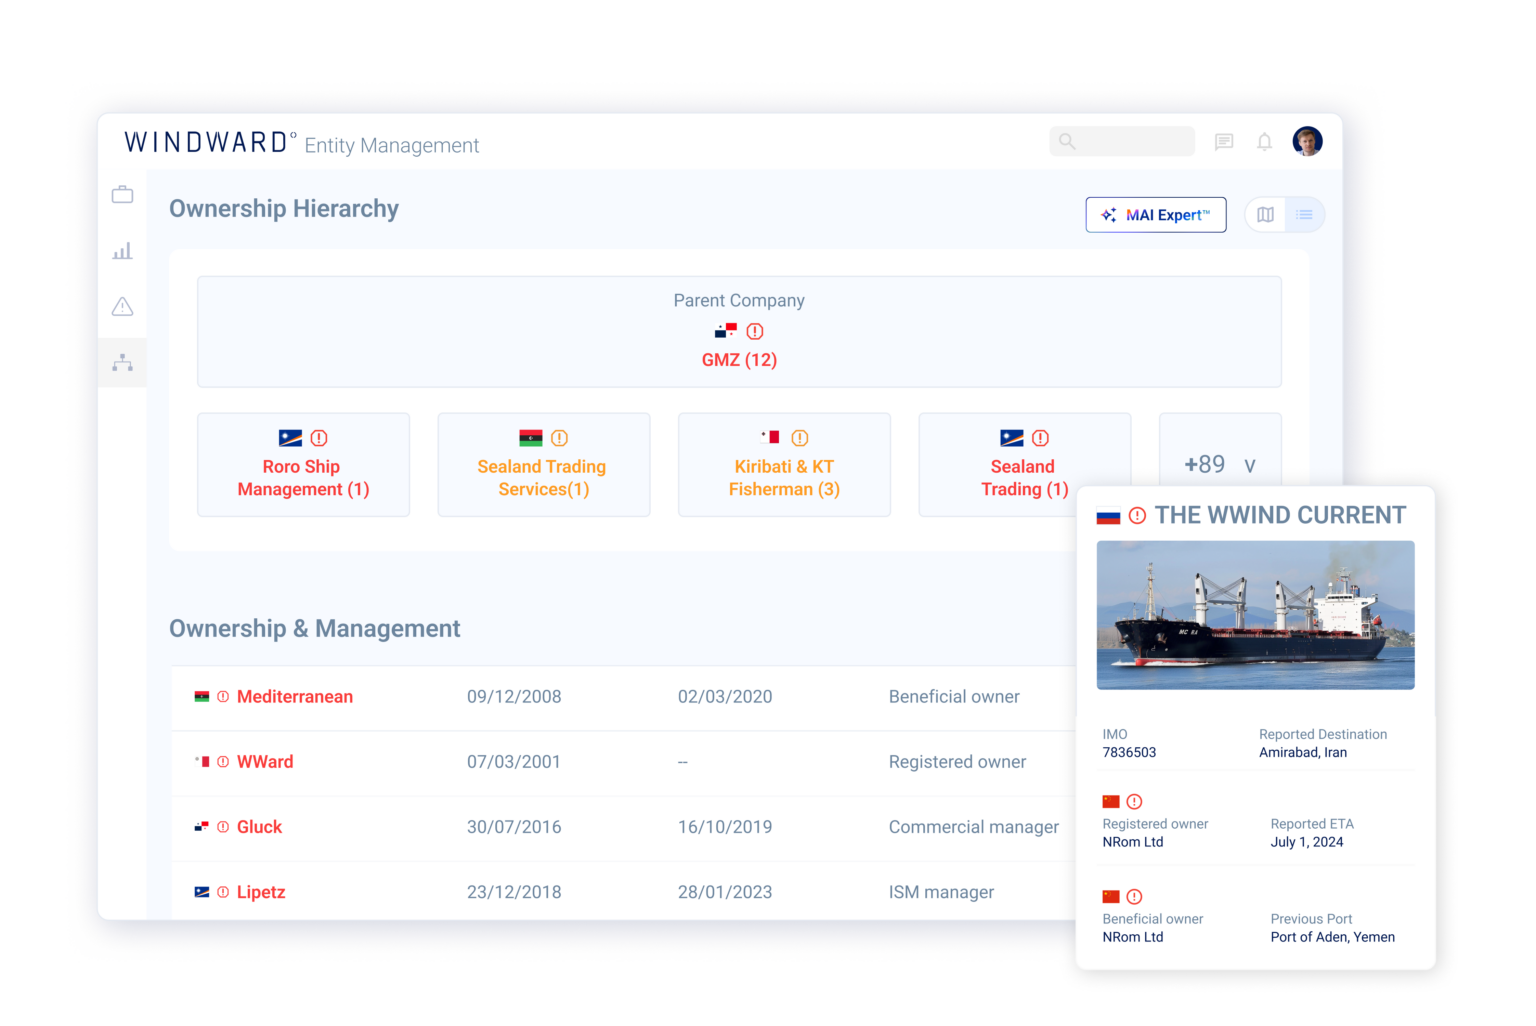Click the user profile avatar photo
1536x1026 pixels.
click(x=1307, y=141)
